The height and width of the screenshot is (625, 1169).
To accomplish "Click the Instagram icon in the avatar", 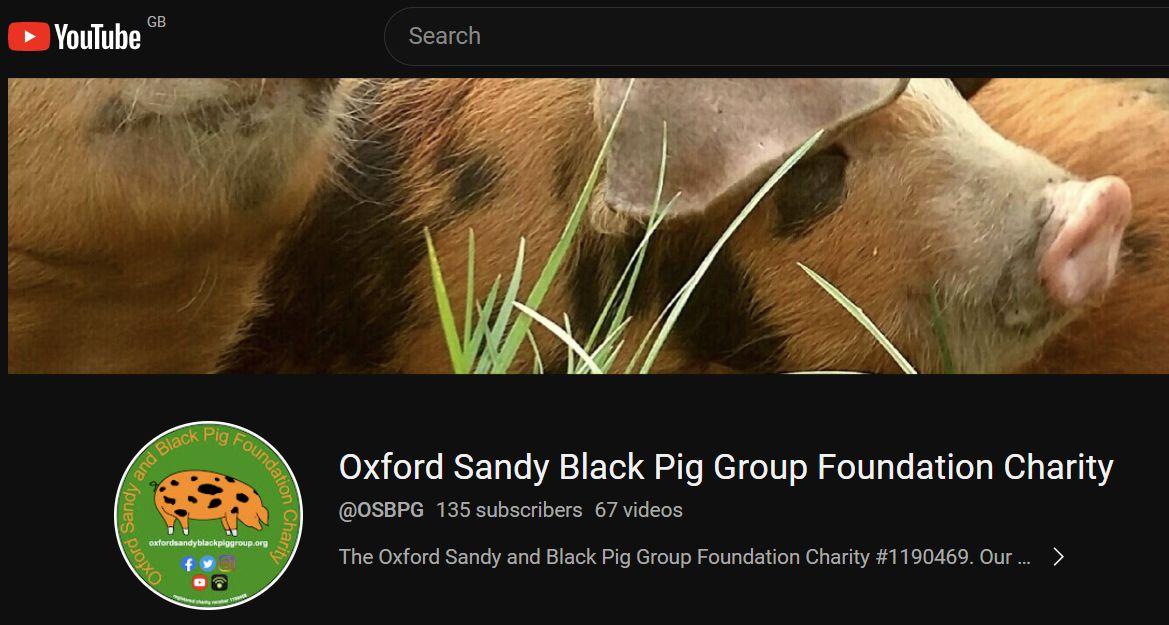I will tap(227, 563).
